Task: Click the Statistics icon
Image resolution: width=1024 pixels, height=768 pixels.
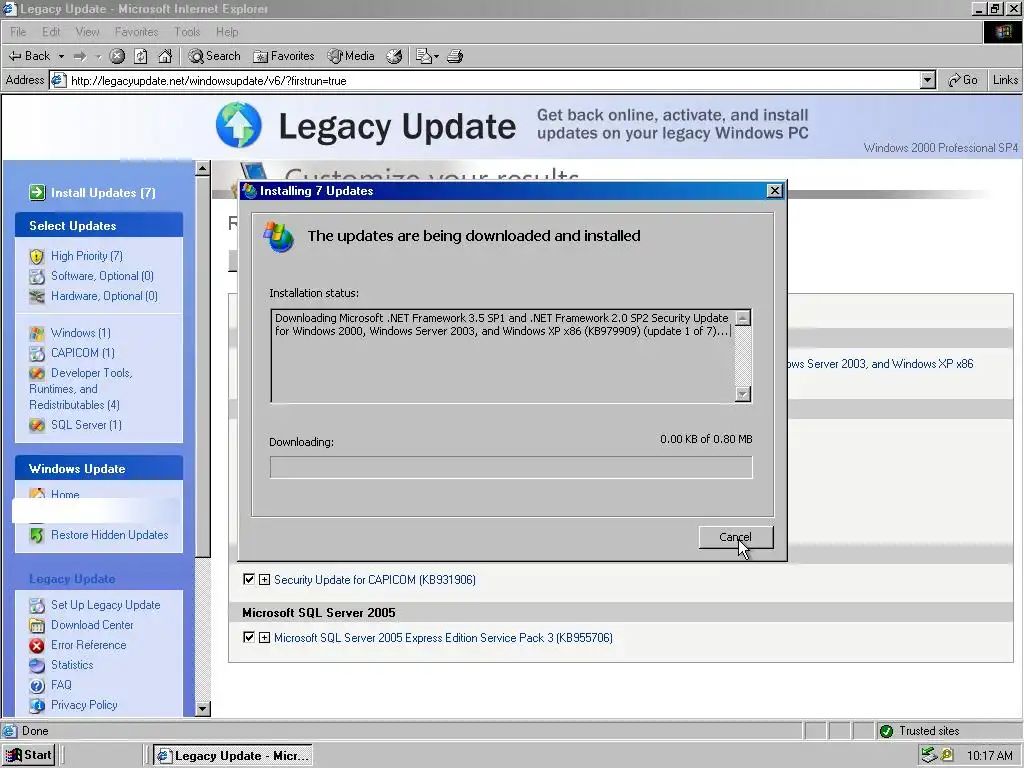Action: (x=37, y=665)
